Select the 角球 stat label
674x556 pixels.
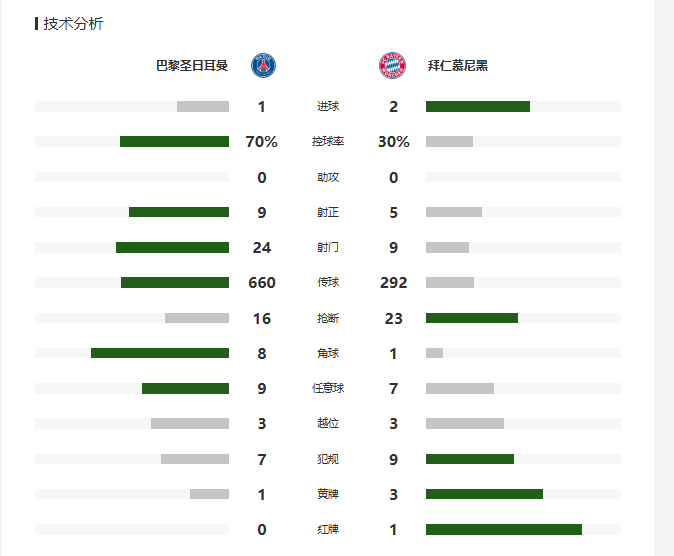(327, 353)
